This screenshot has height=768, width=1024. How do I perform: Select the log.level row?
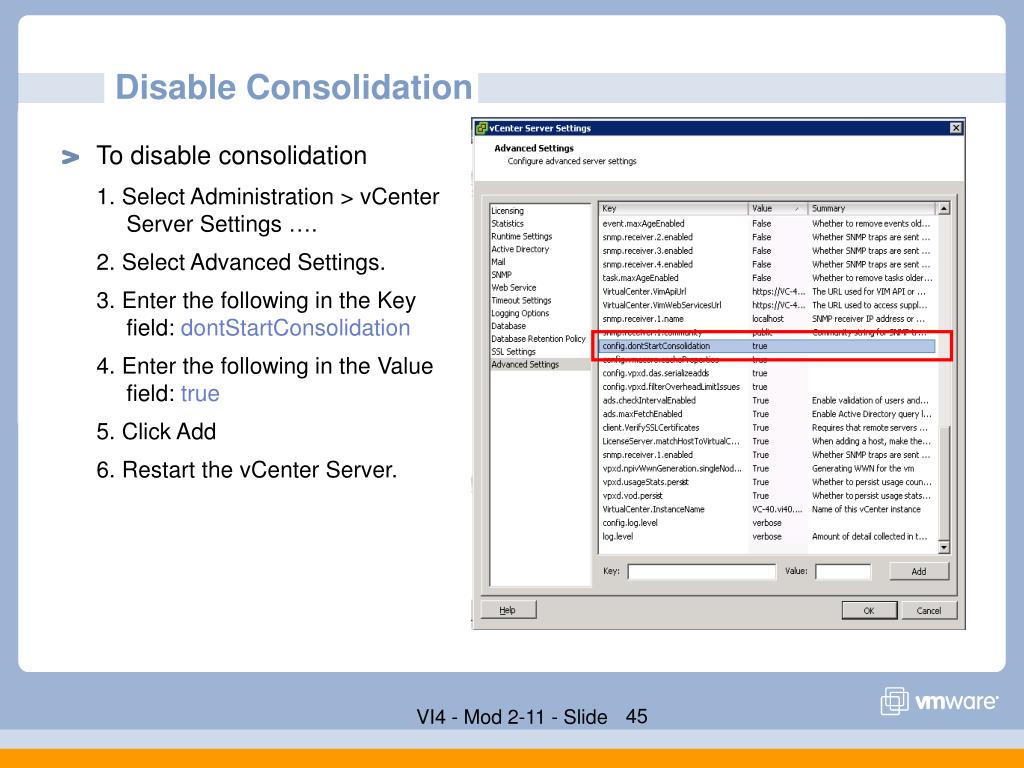pyautogui.click(x=767, y=537)
